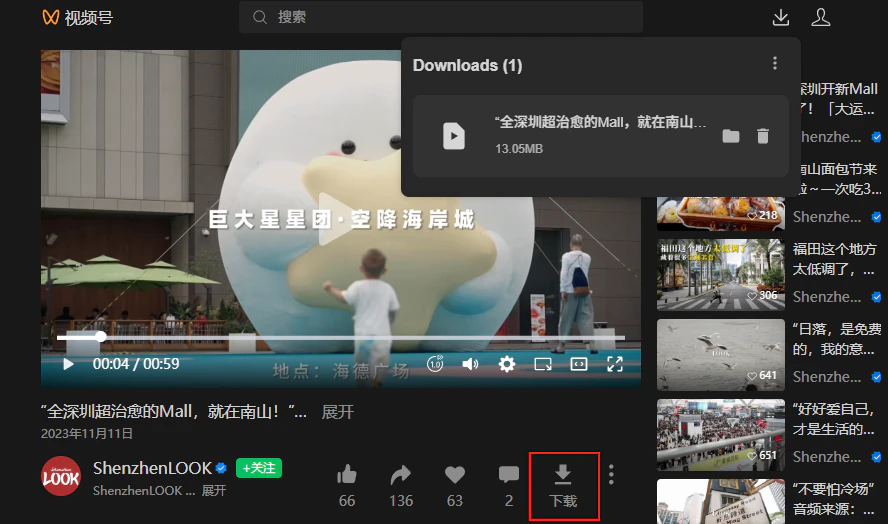Screen dimensions: 888x524
Task: Click the download icon in top header
Action: (781, 17)
